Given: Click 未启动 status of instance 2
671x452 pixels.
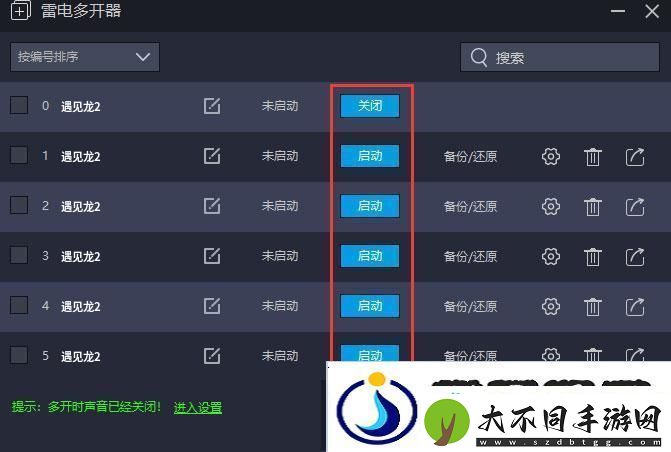Looking at the screenshot, I should (x=280, y=206).
